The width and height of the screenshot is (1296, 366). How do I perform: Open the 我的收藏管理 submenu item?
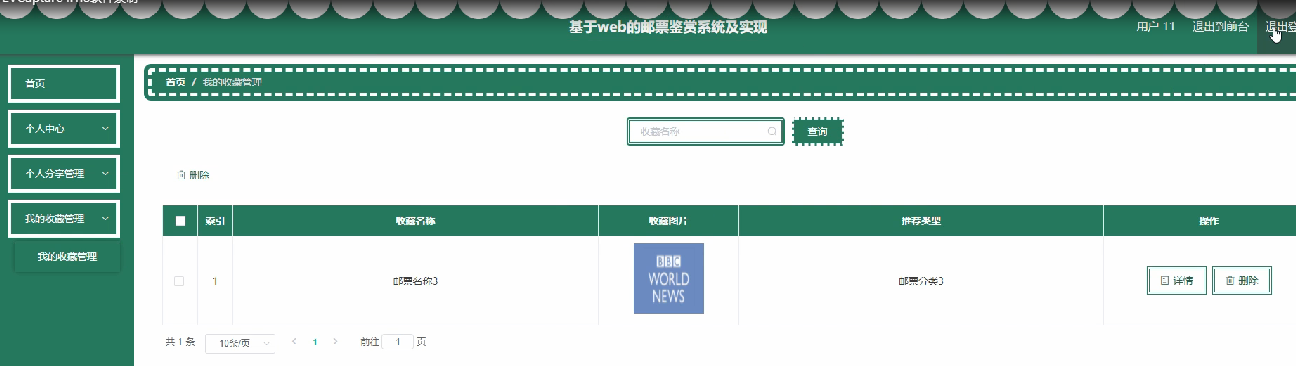tap(67, 257)
